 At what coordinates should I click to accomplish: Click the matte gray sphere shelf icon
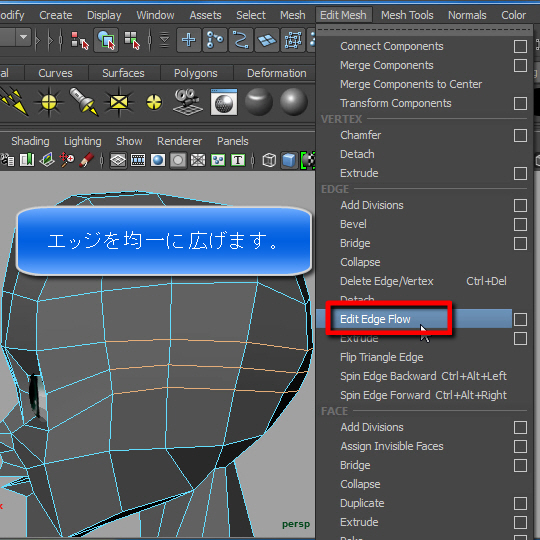293,102
